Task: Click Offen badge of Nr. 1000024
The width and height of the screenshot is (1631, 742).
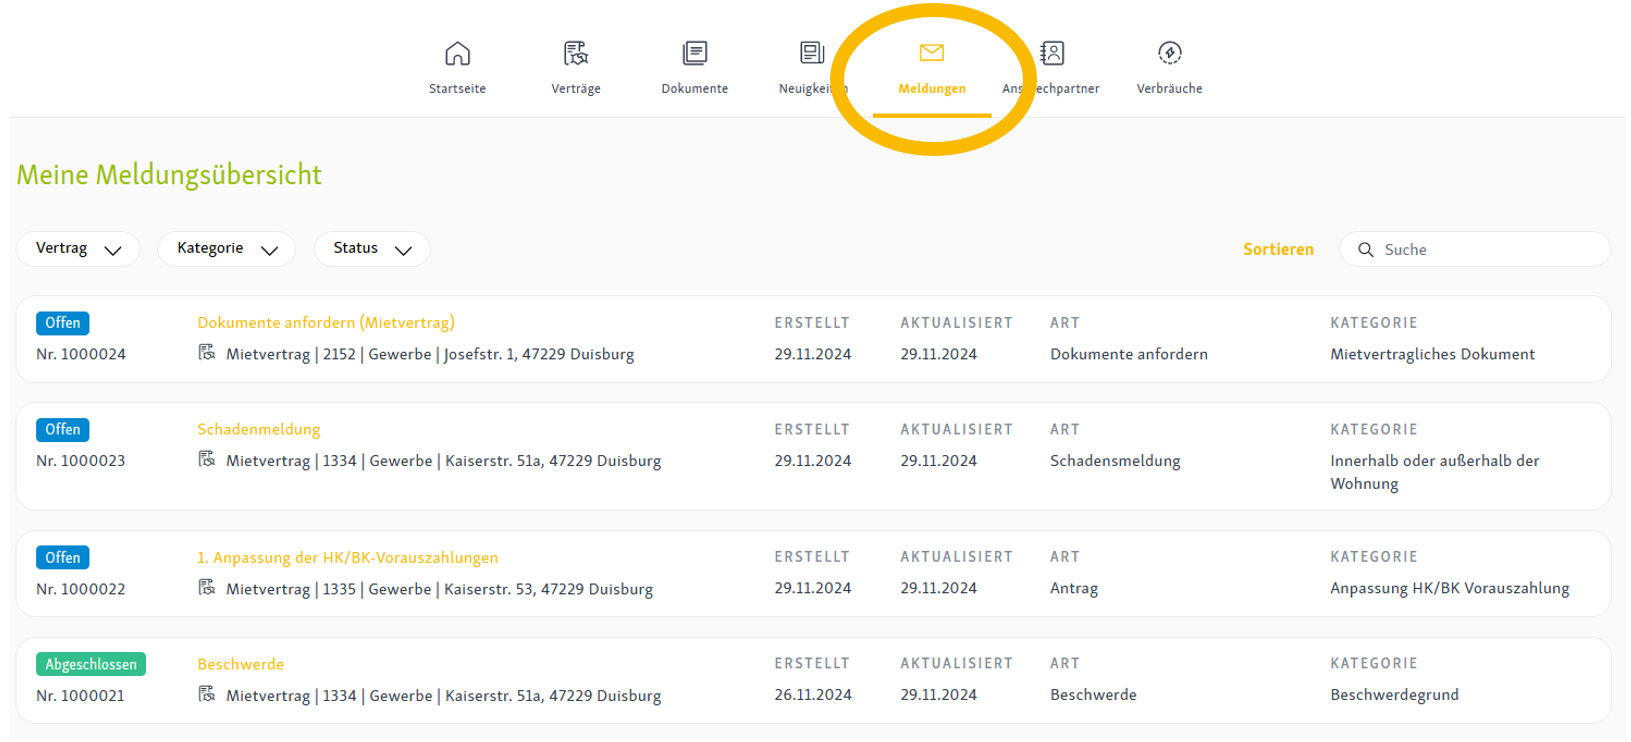Action: click(x=63, y=323)
